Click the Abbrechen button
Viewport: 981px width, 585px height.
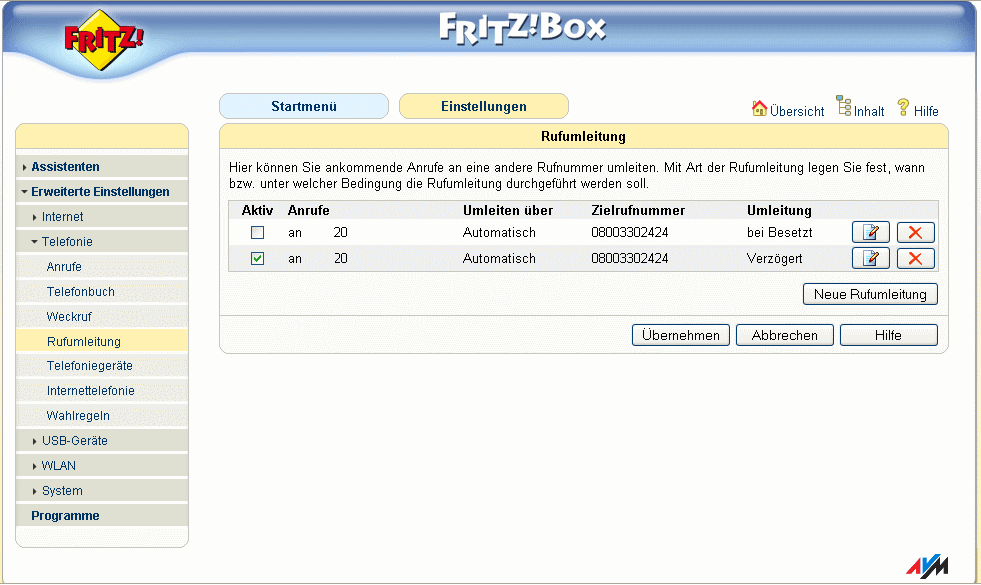tap(785, 335)
